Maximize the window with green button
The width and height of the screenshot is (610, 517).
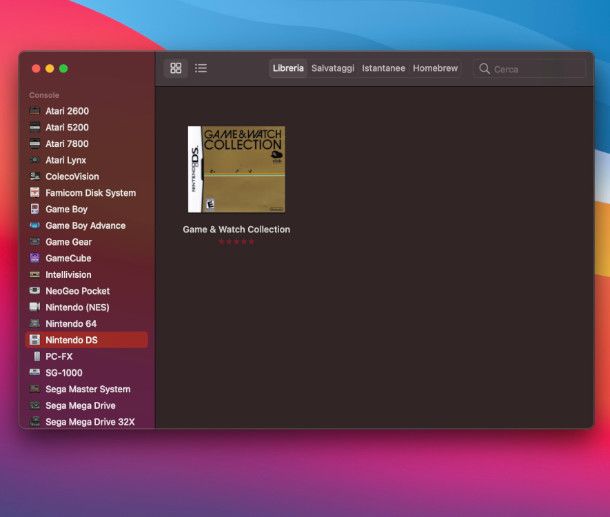63,69
